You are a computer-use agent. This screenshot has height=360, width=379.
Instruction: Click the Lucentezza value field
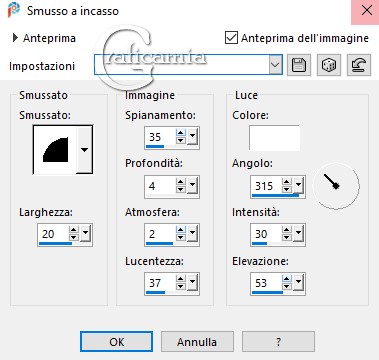tap(160, 283)
